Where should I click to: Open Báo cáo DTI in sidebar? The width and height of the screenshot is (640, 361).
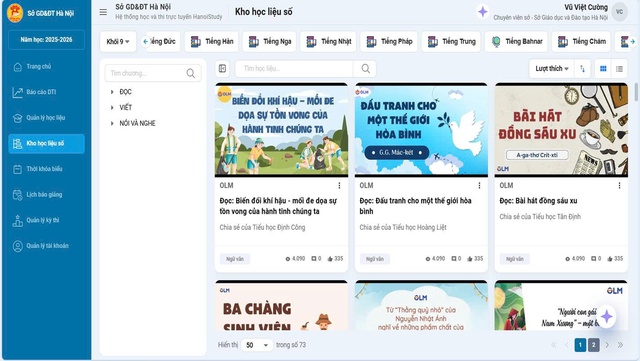(47, 92)
